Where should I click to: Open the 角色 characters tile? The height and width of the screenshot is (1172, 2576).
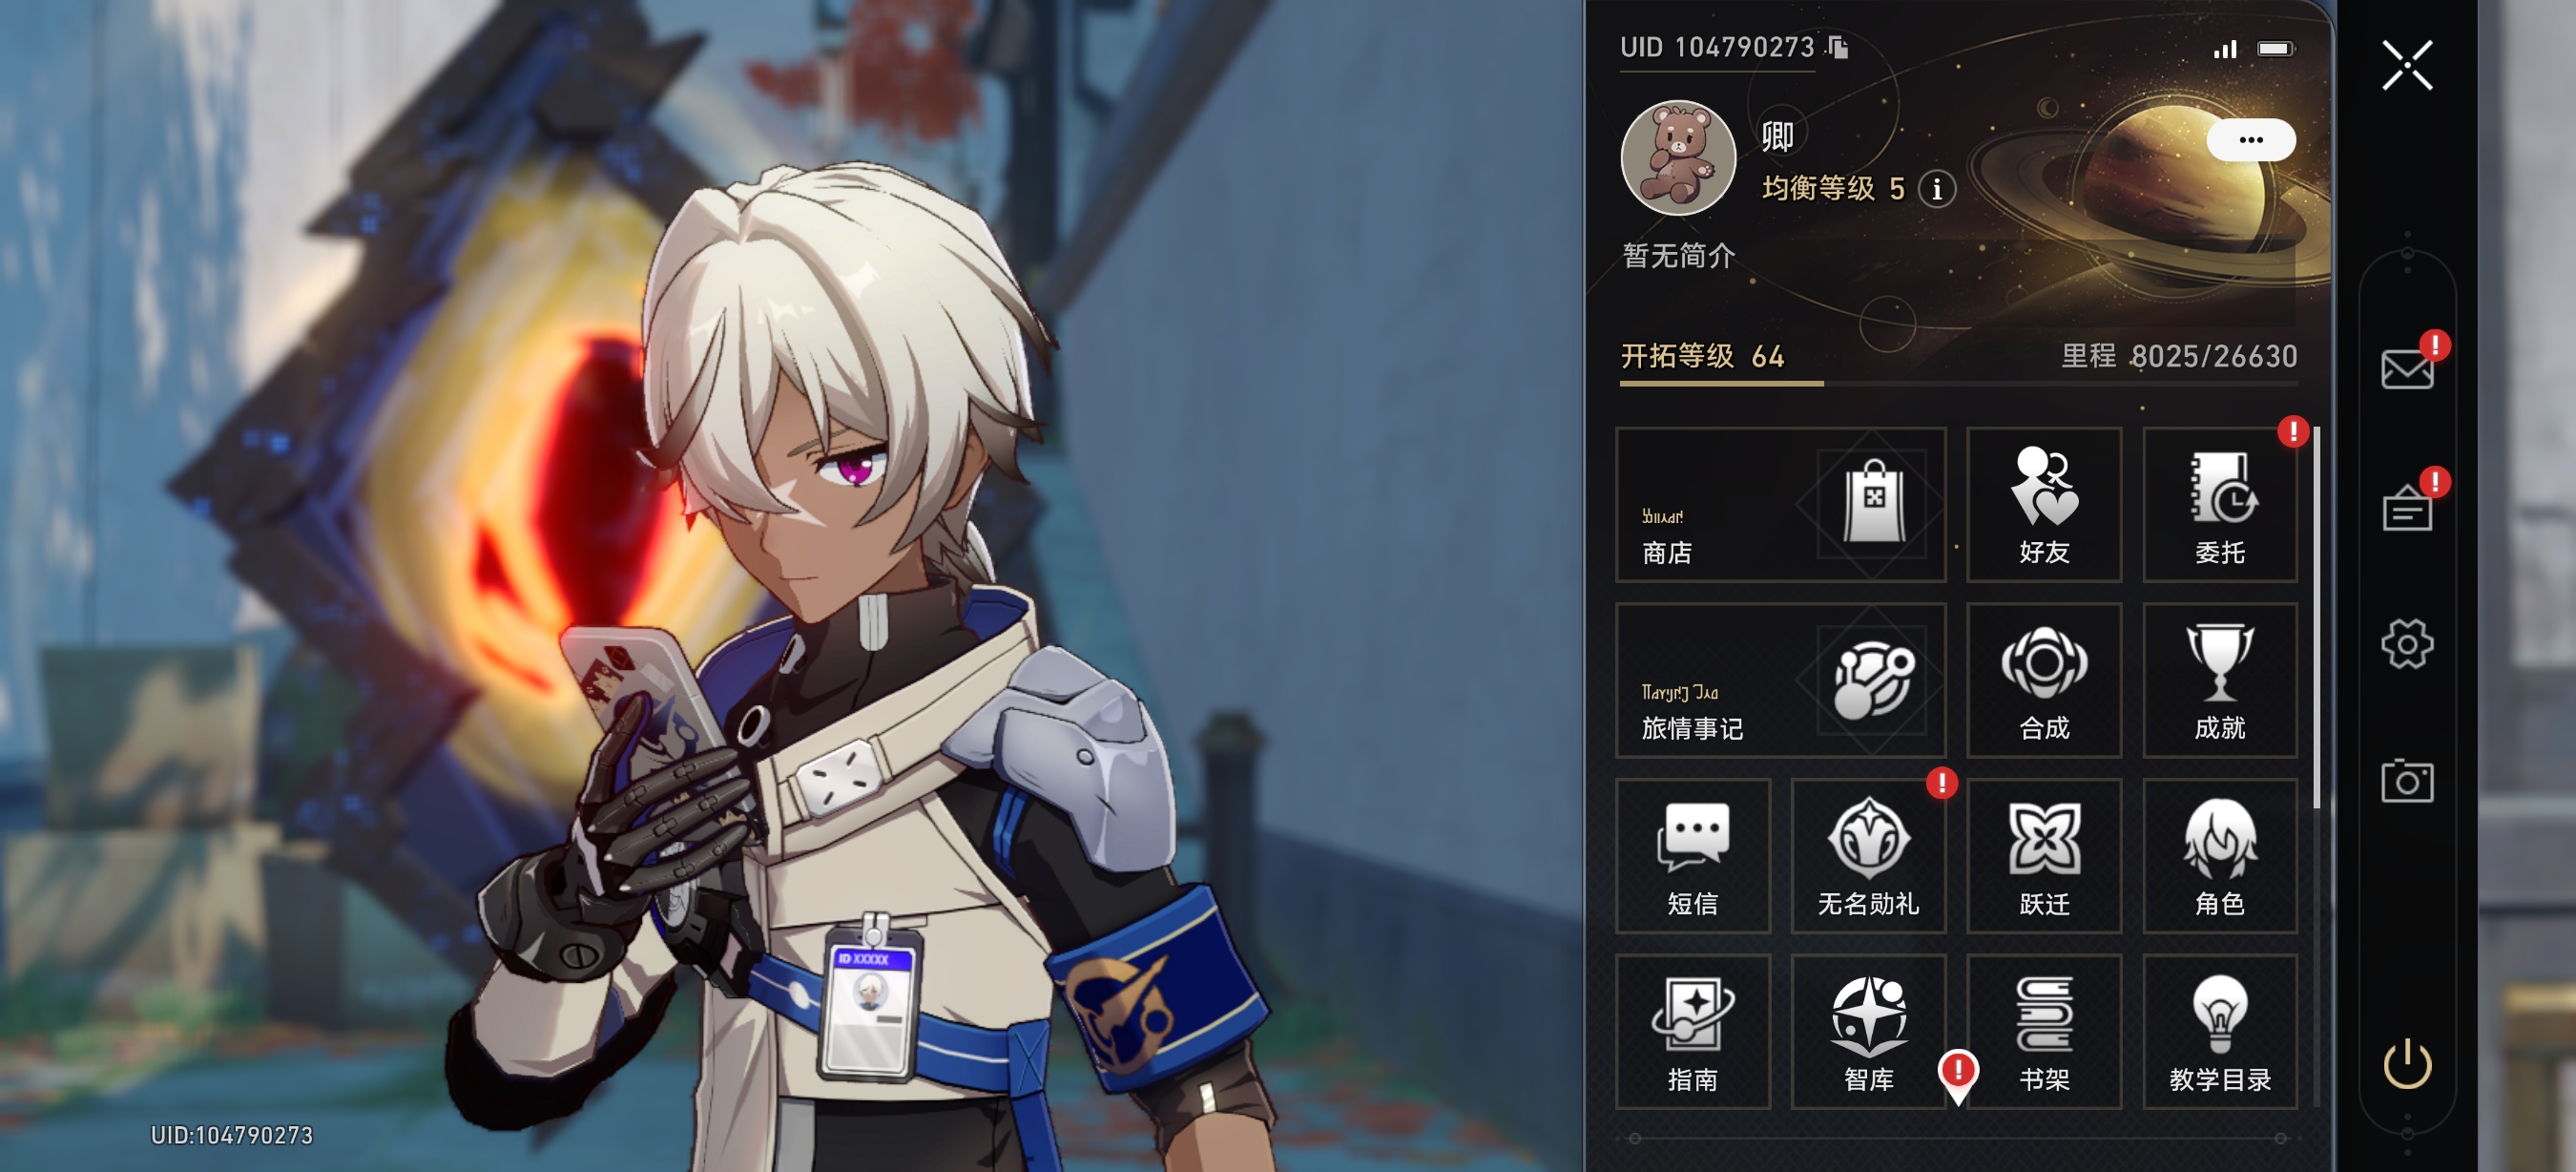pyautogui.click(x=2220, y=856)
